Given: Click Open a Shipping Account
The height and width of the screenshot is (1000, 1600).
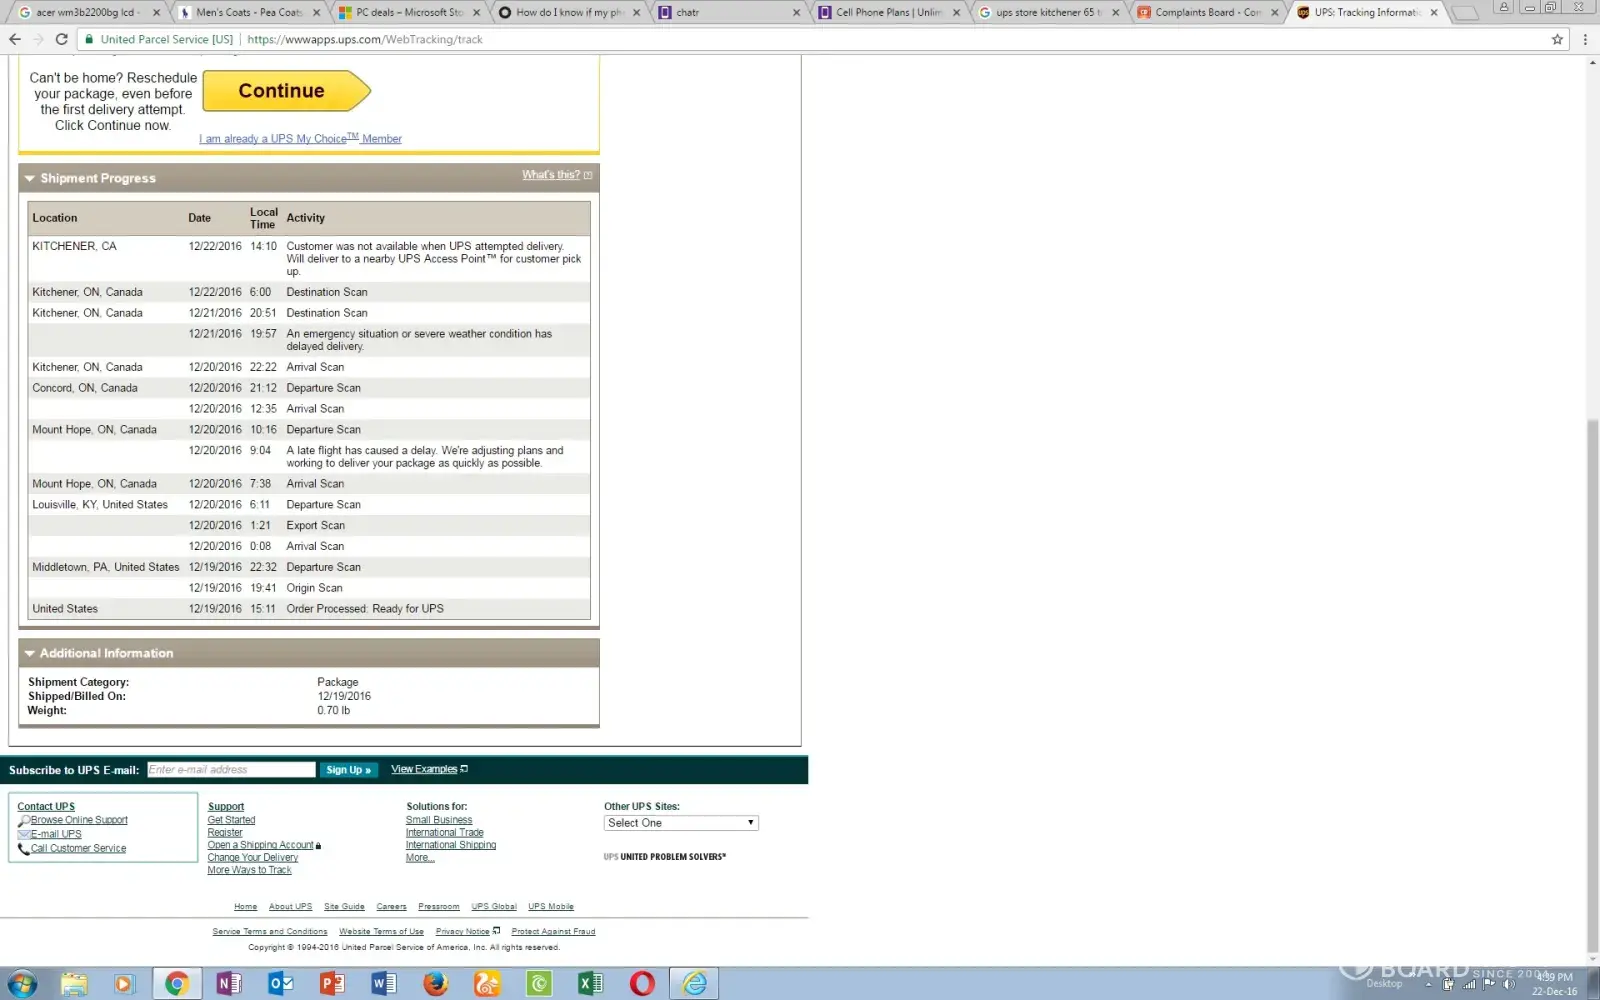Looking at the screenshot, I should (261, 845).
